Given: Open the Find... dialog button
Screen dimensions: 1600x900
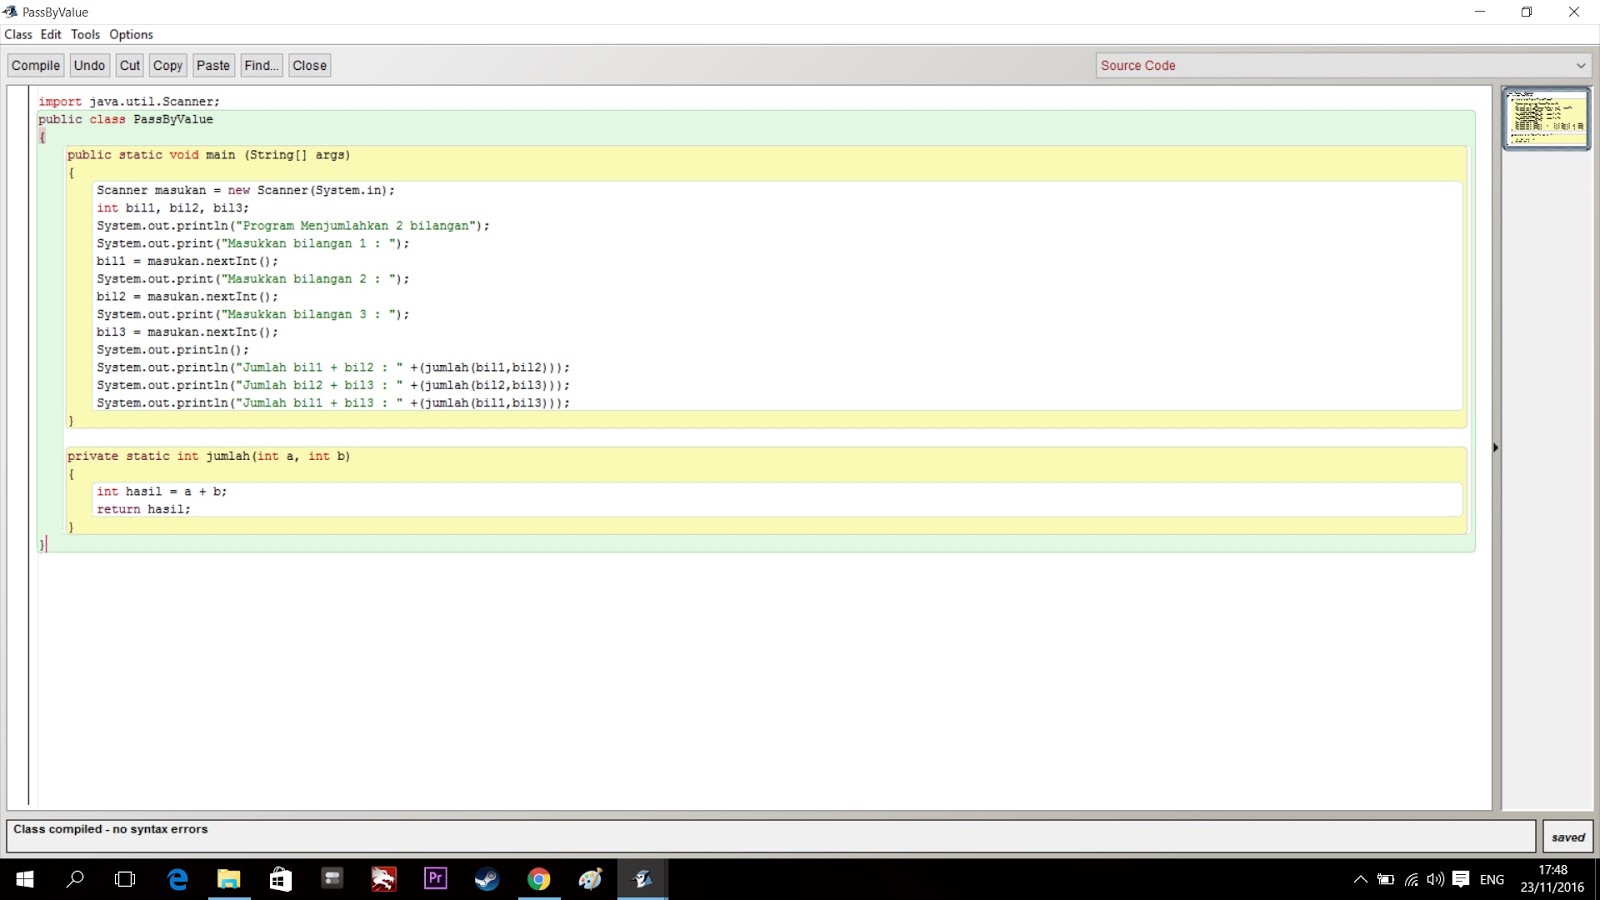Looking at the screenshot, I should click(x=261, y=65).
